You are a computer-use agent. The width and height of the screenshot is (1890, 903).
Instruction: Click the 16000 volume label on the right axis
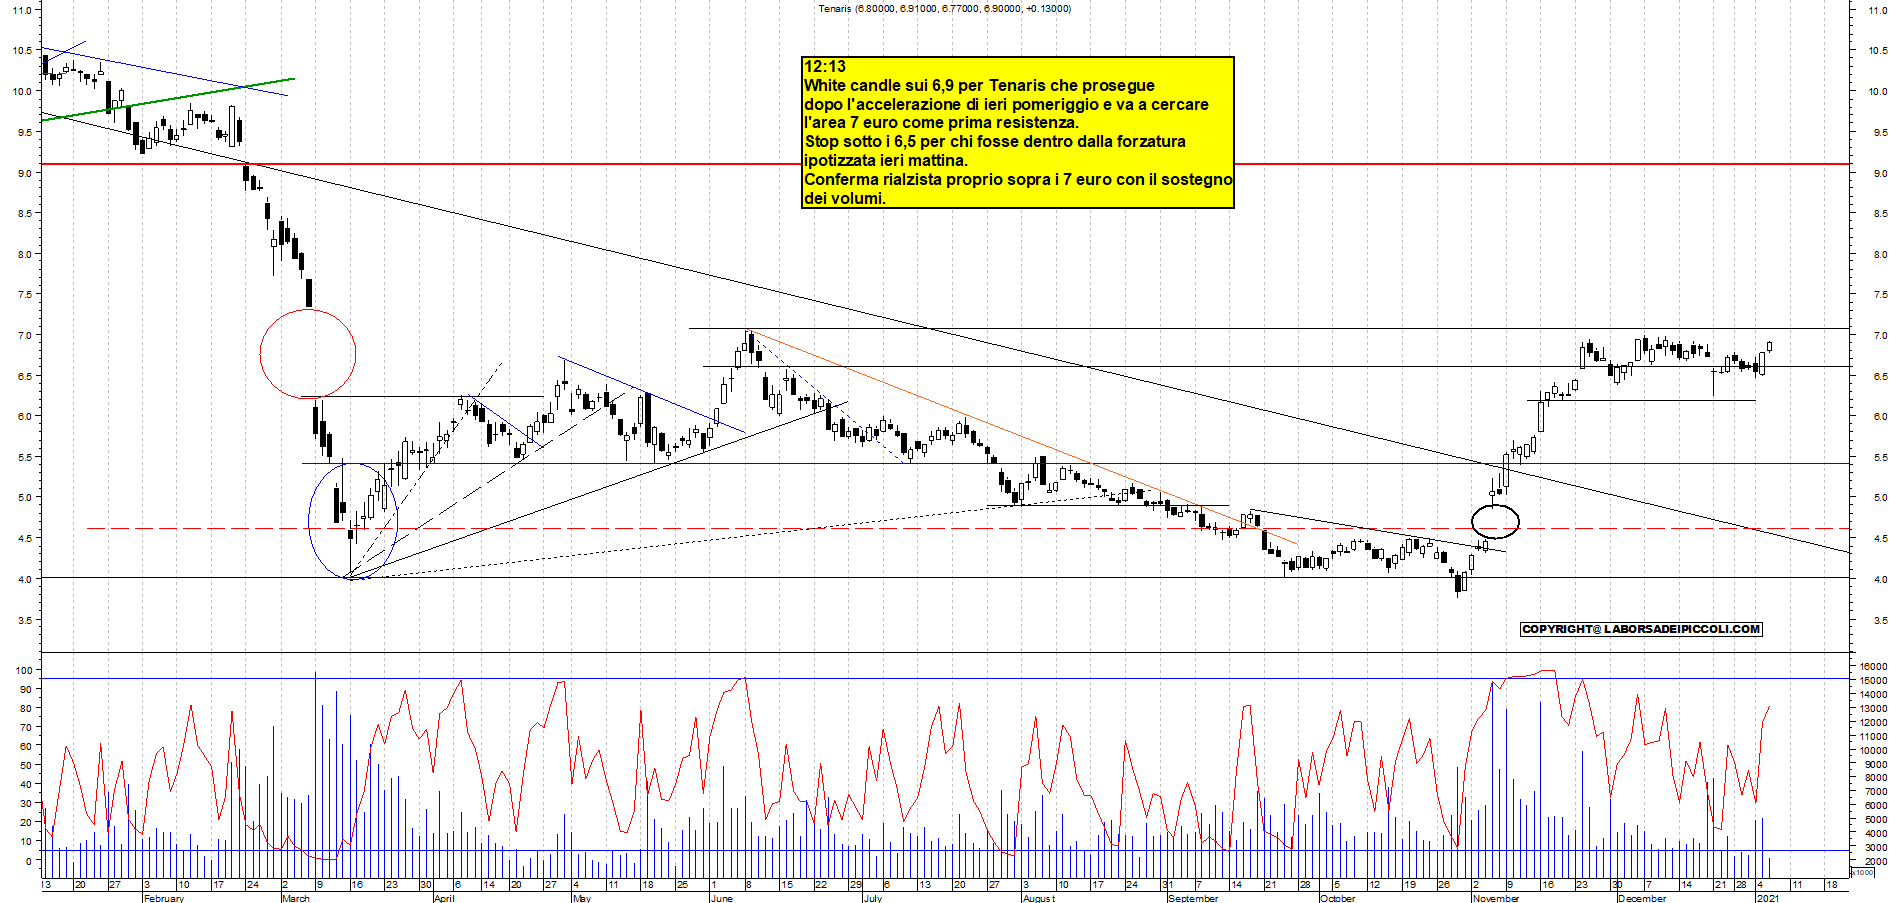1874,666
